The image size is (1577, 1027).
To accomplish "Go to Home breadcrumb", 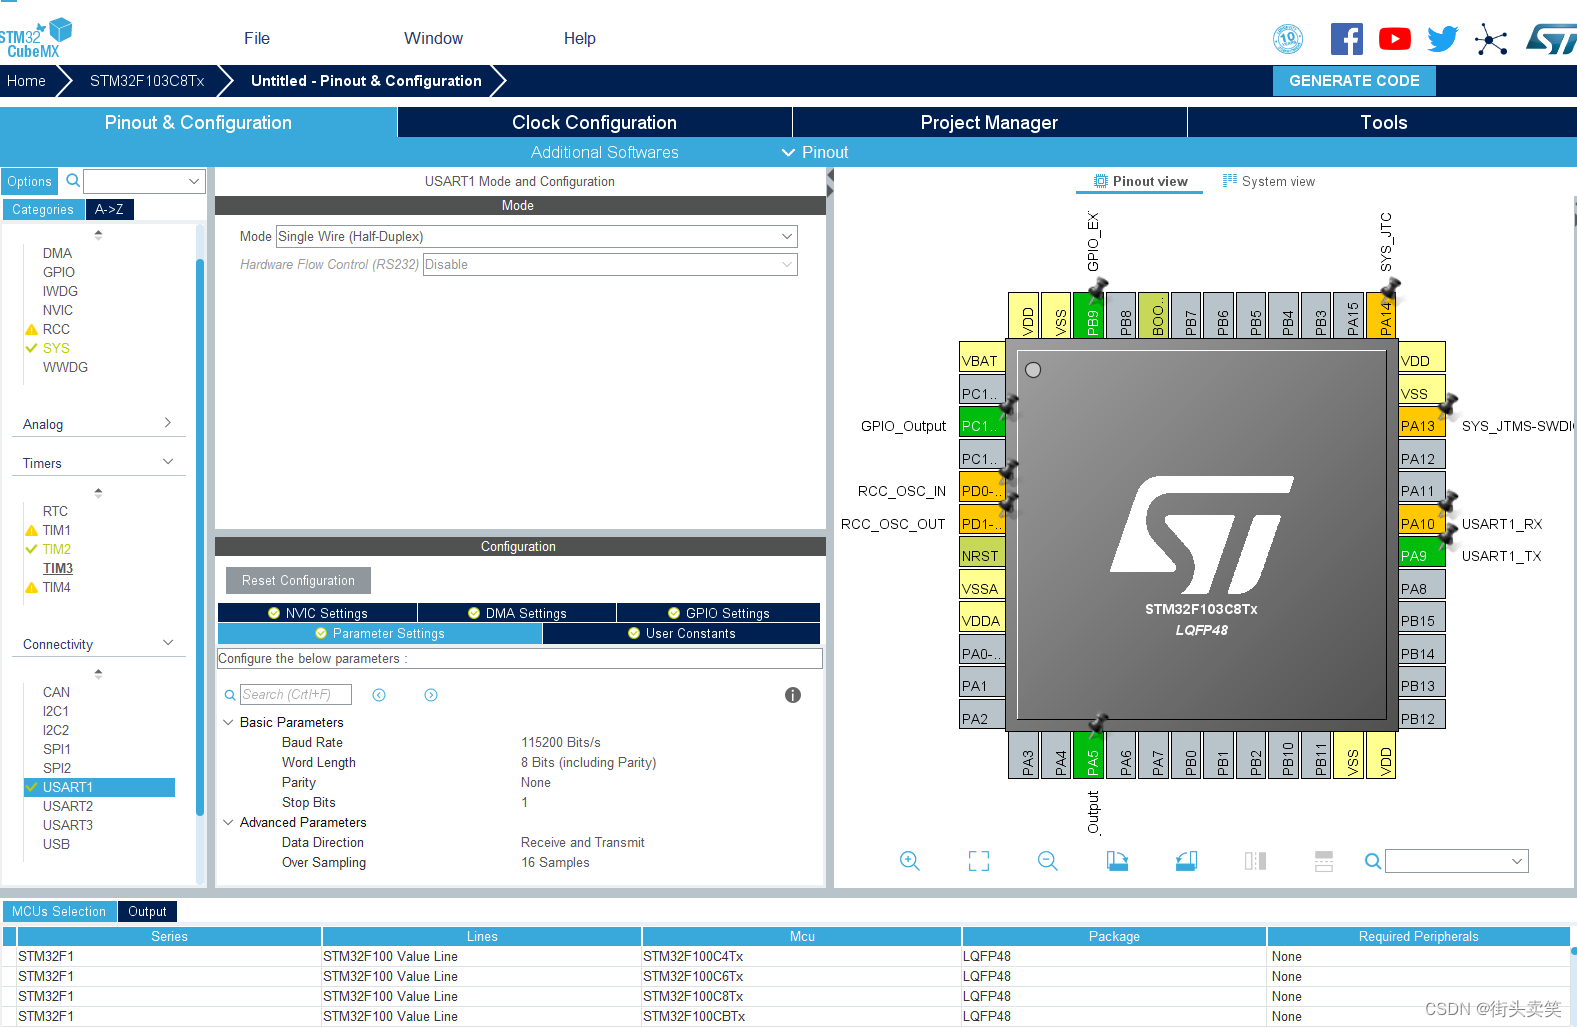I will pos(26,81).
